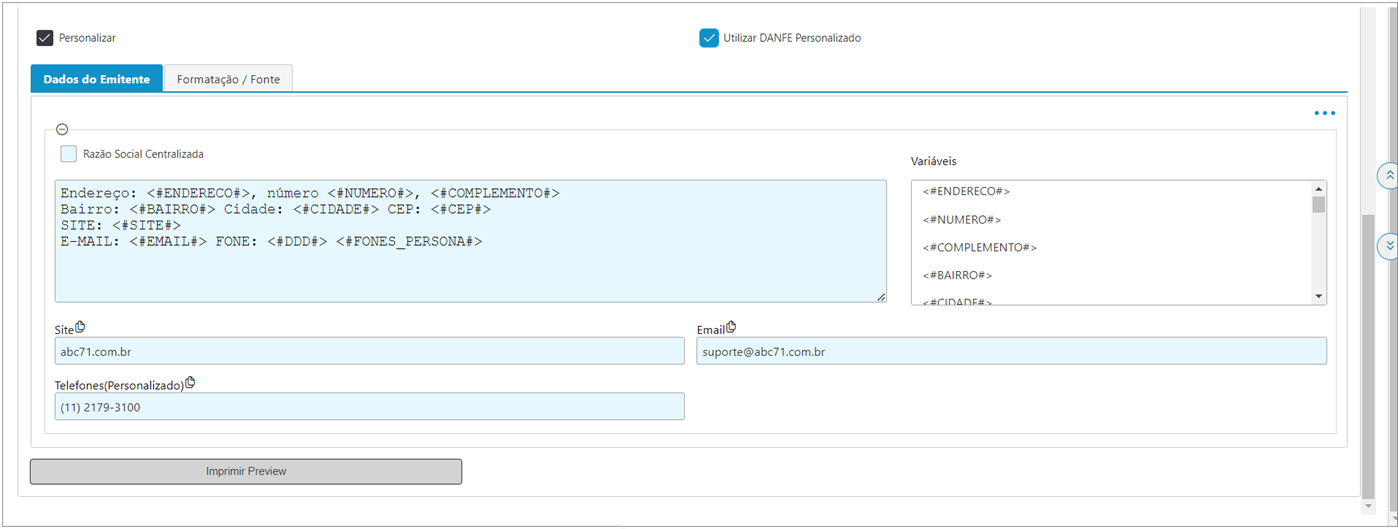Click copy icon beside Telefones(Personalizado)
Image resolution: width=1398 pixels, height=529 pixels.
point(190,382)
